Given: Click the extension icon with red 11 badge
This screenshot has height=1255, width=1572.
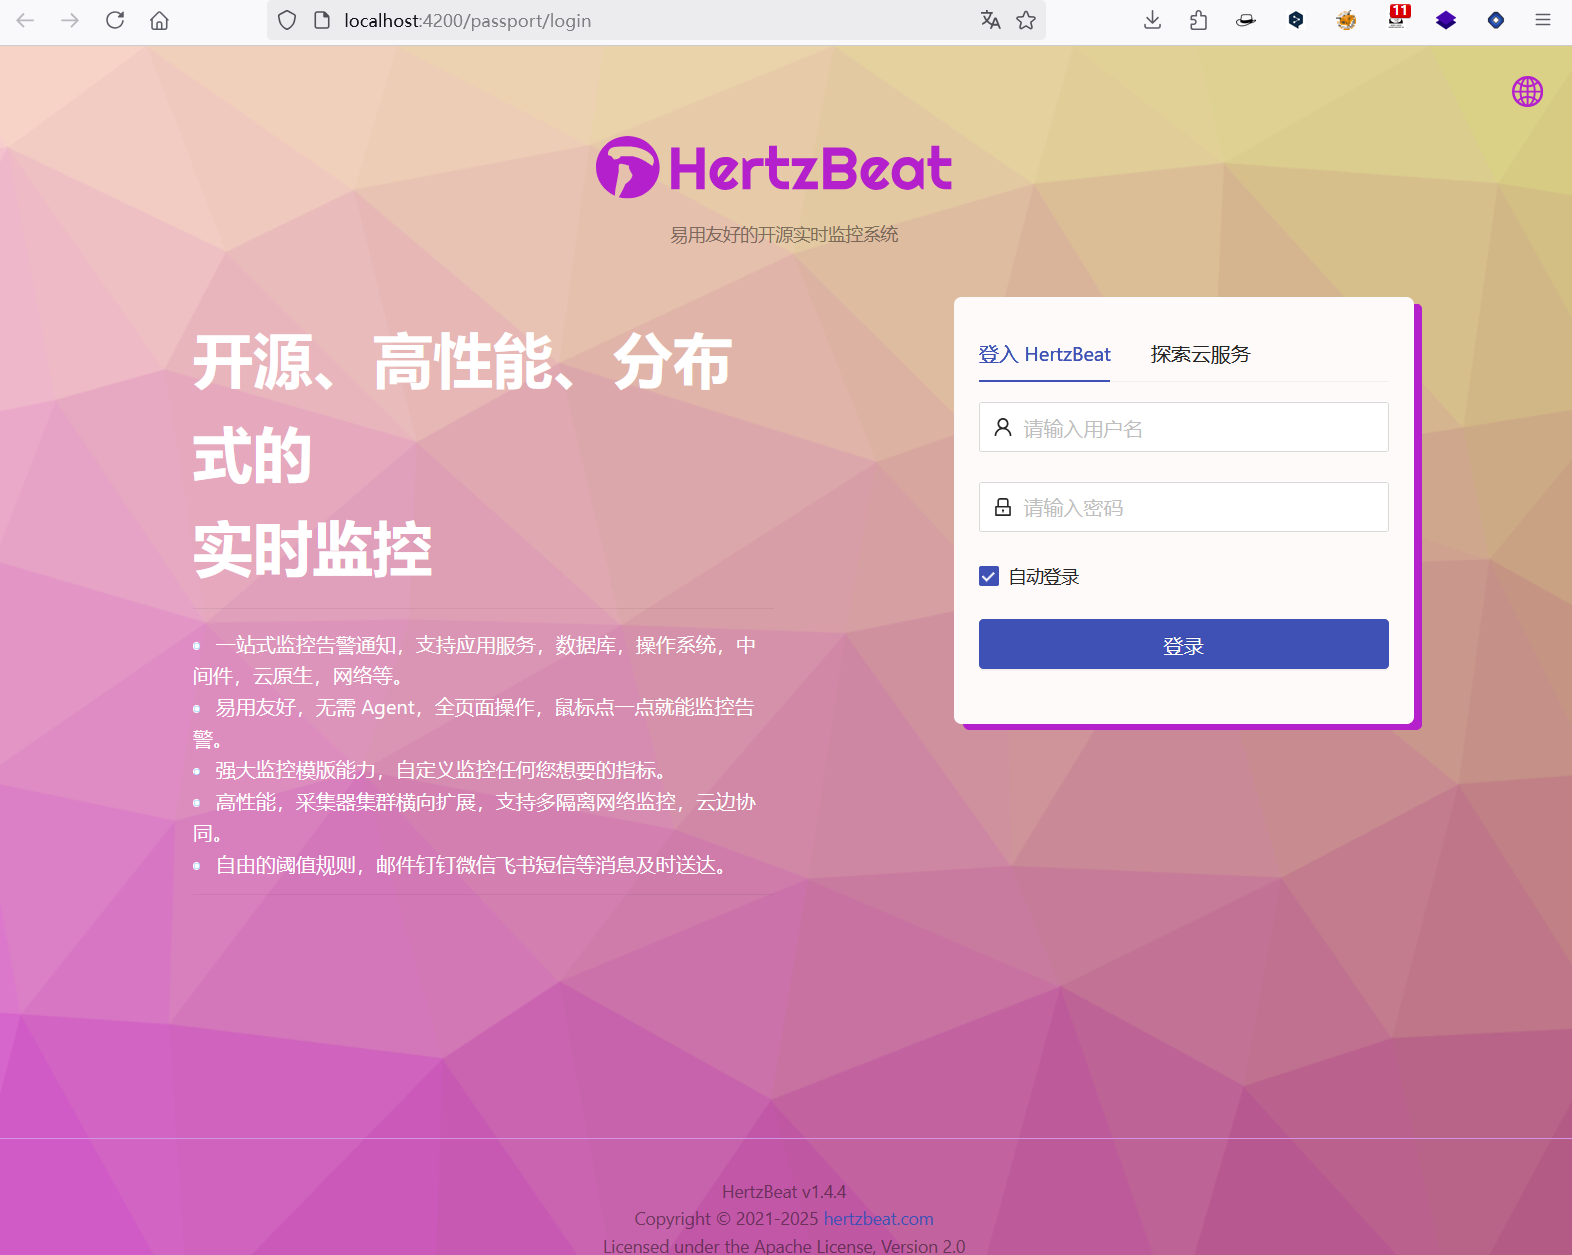Looking at the screenshot, I should [x=1397, y=17].
